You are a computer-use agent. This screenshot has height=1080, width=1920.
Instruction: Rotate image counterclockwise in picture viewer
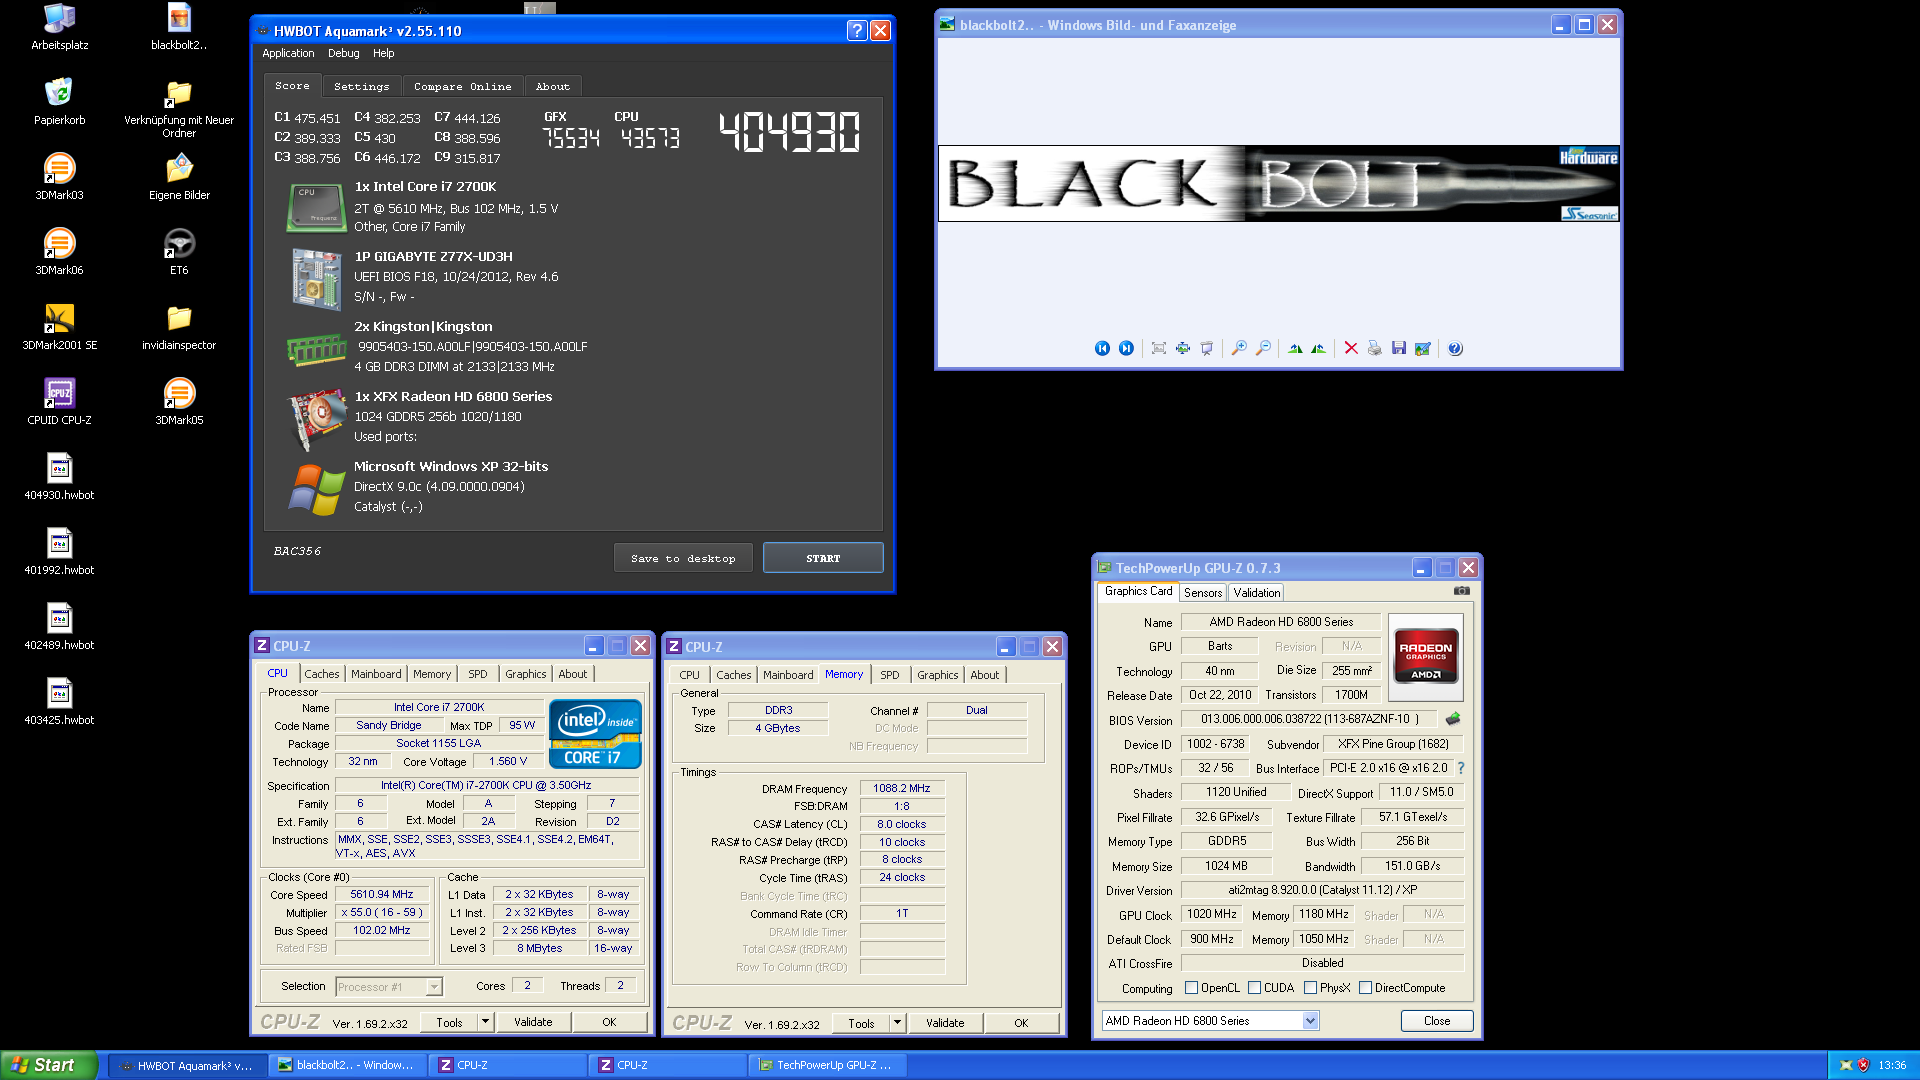pos(1319,348)
